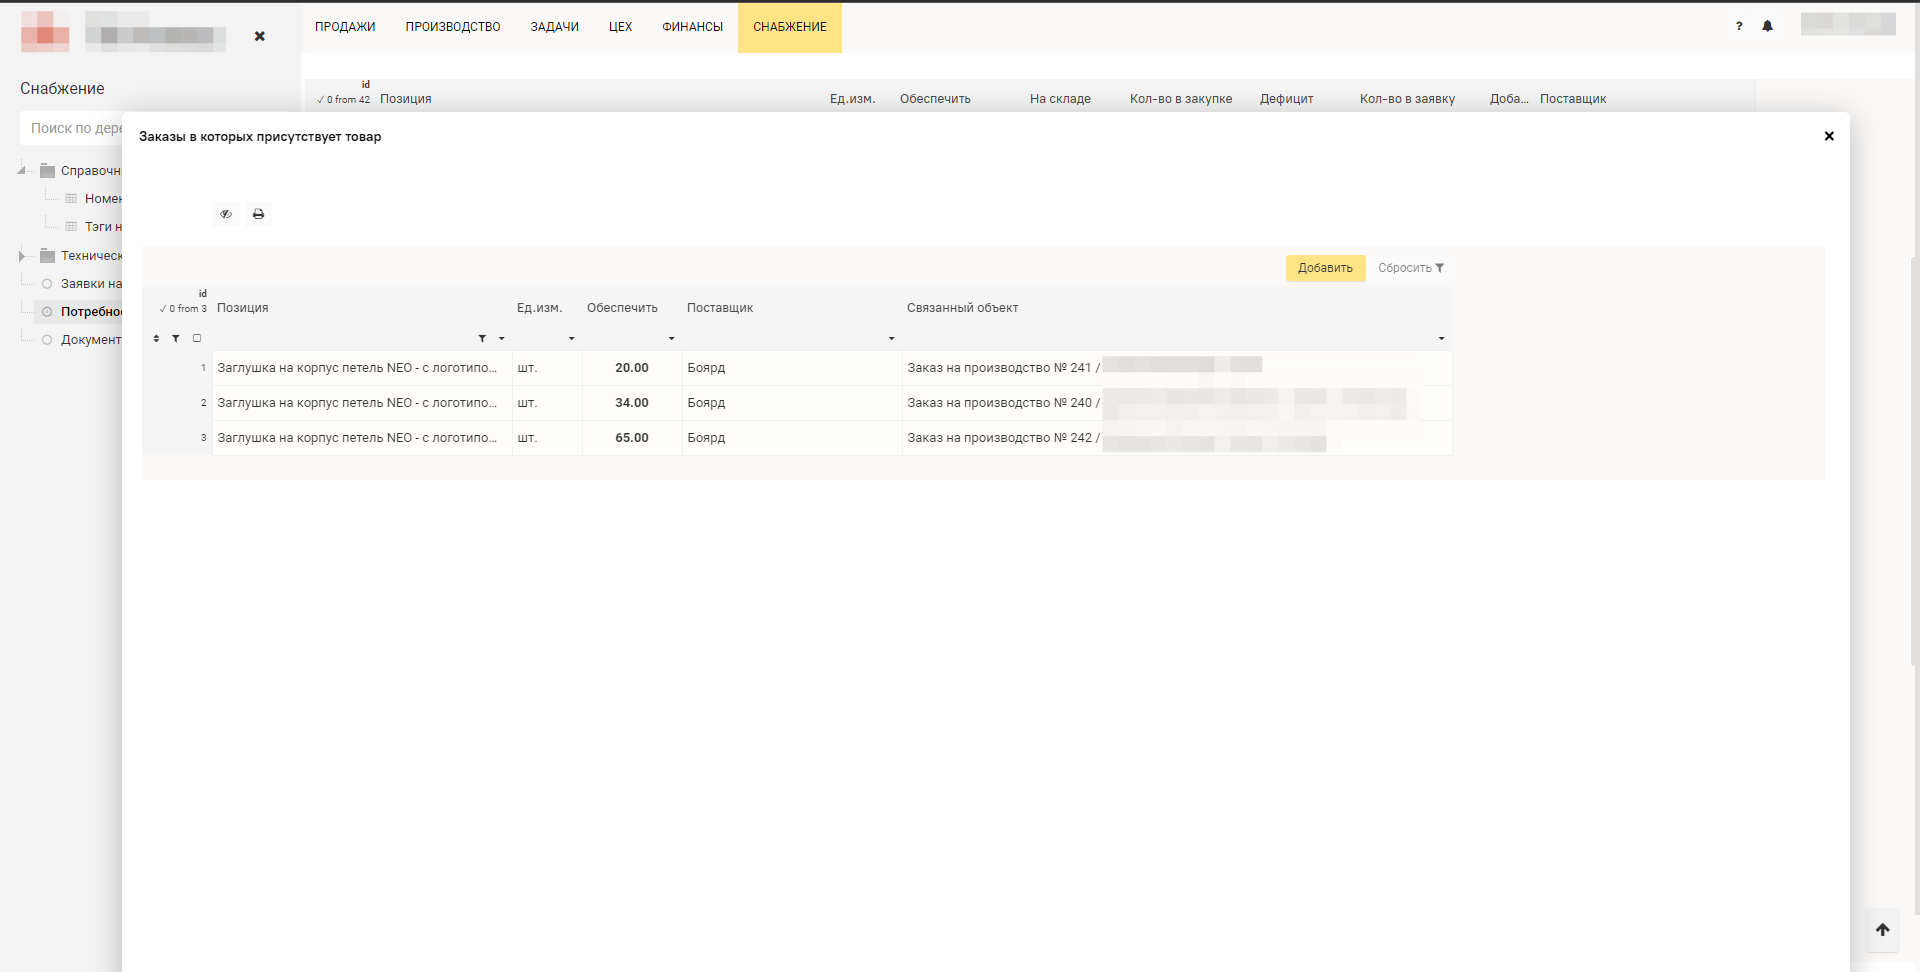Viewport: 1920px width, 972px height.
Task: Open notifications bell icon
Action: pos(1767,26)
